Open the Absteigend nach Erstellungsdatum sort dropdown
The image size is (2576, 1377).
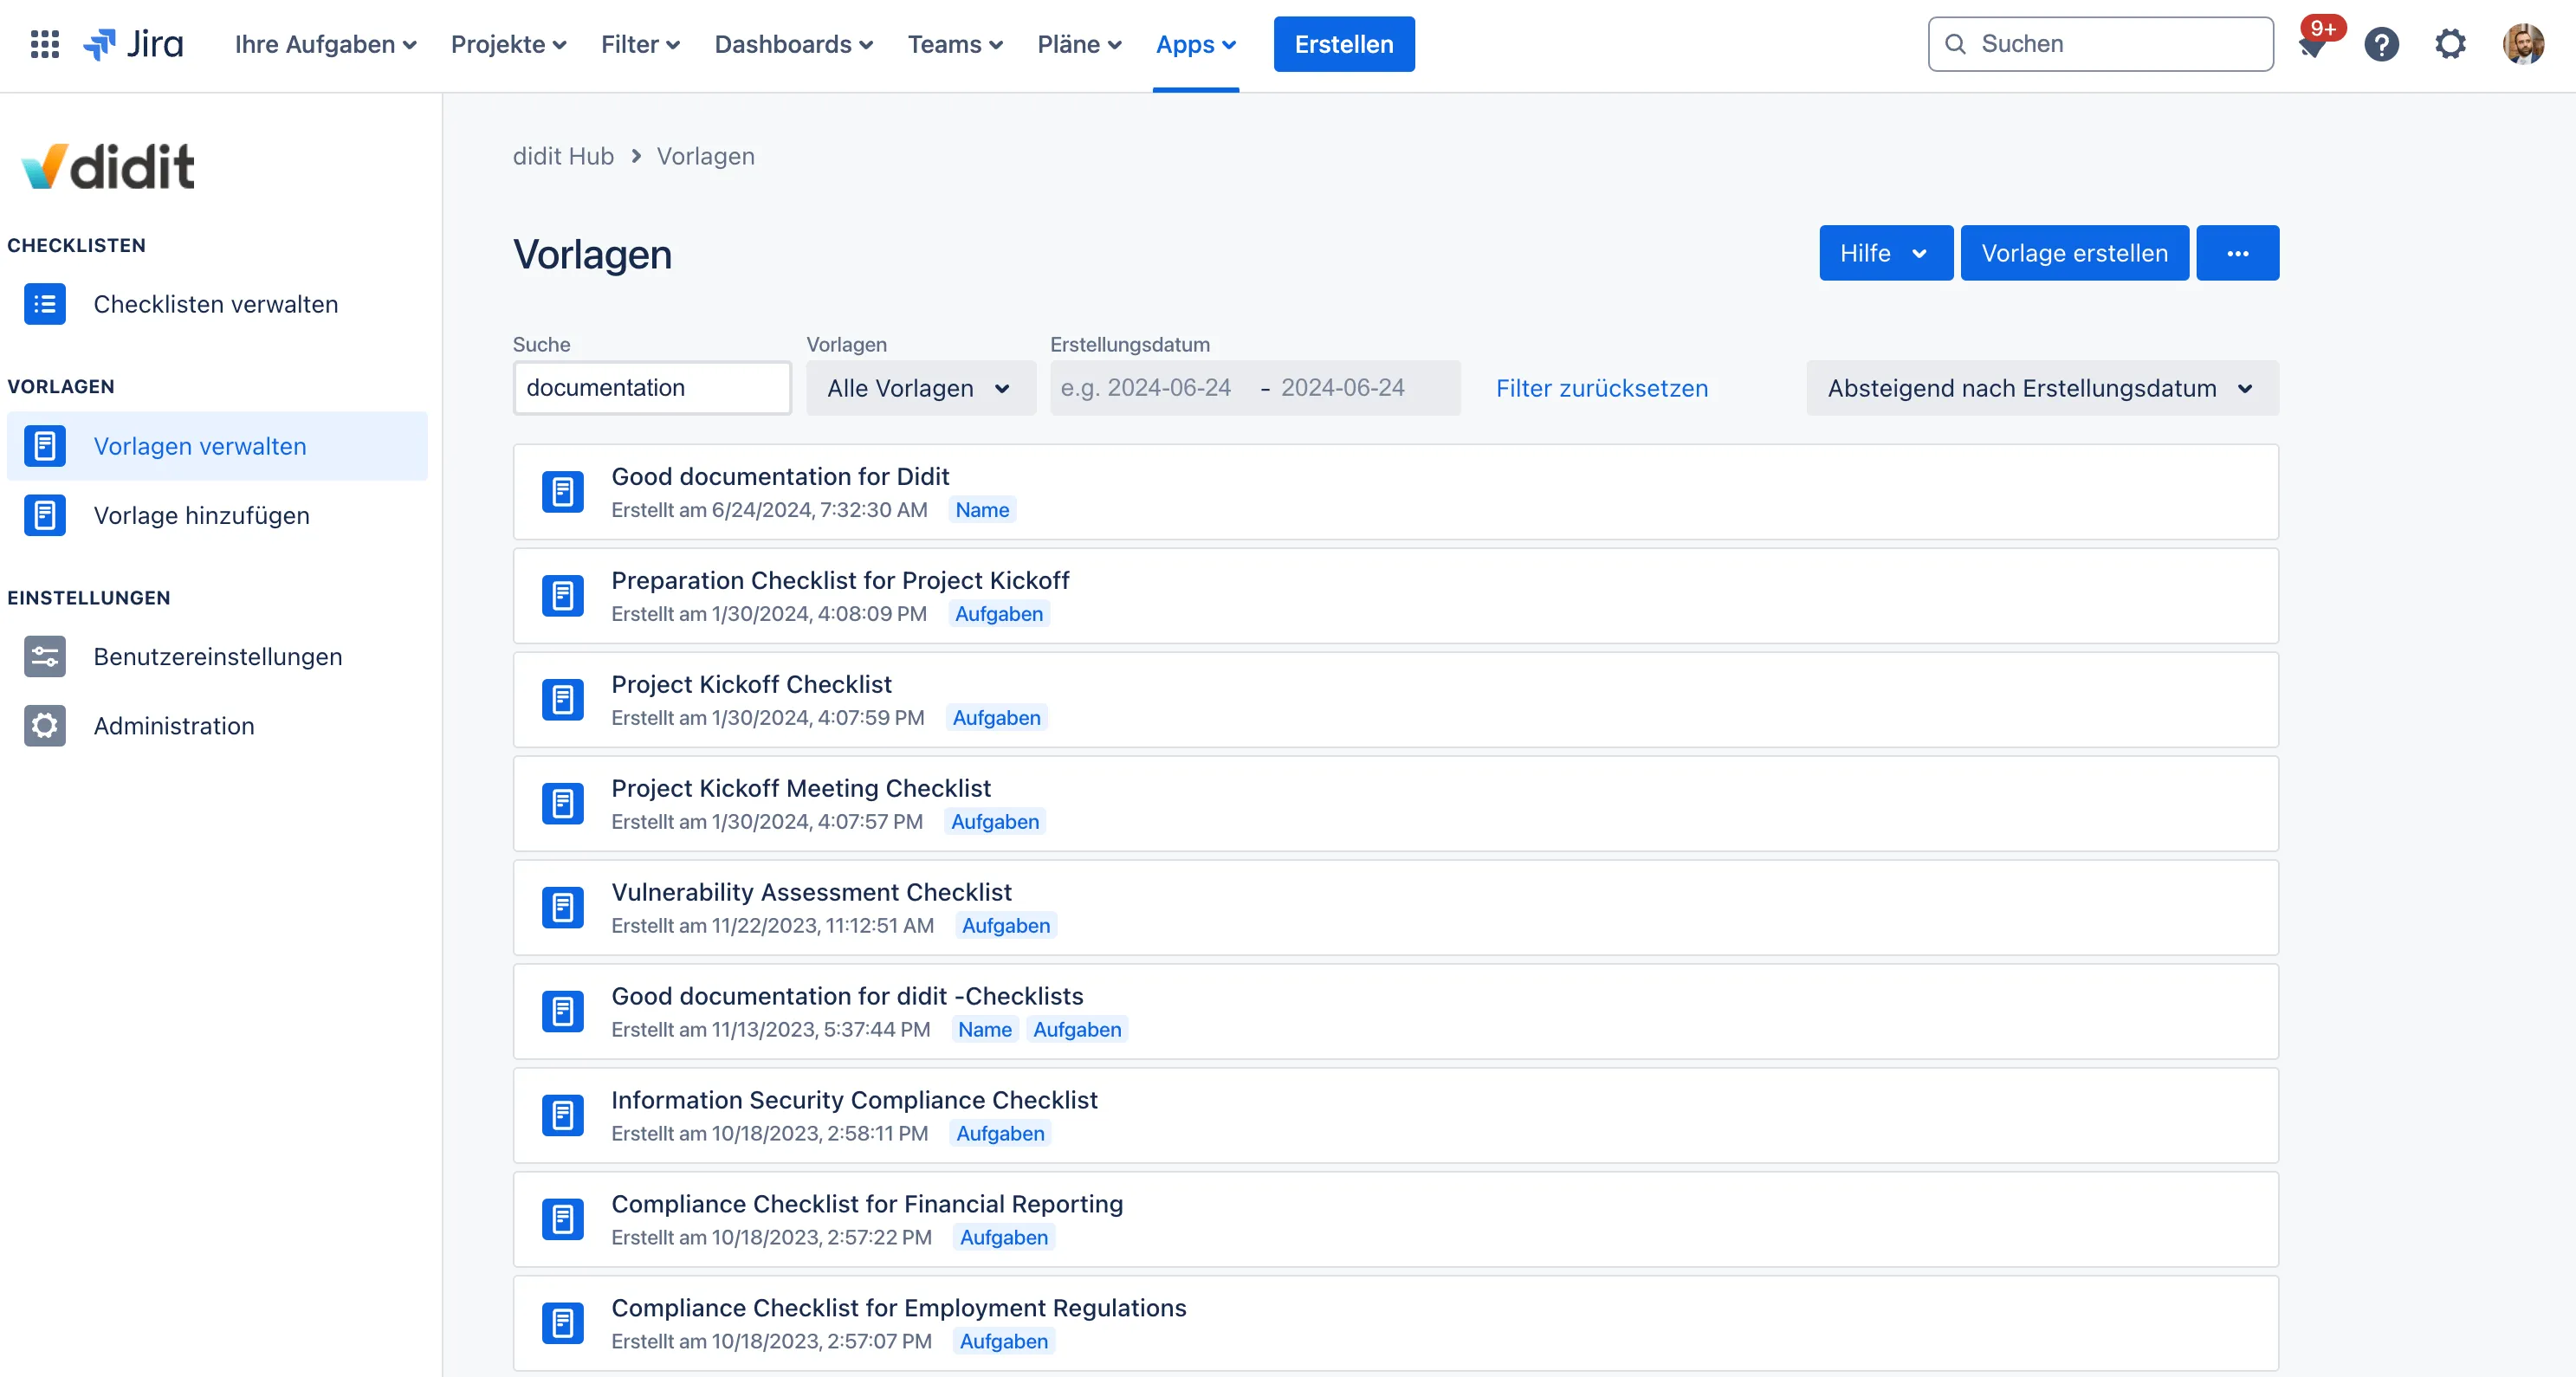[2042, 388]
